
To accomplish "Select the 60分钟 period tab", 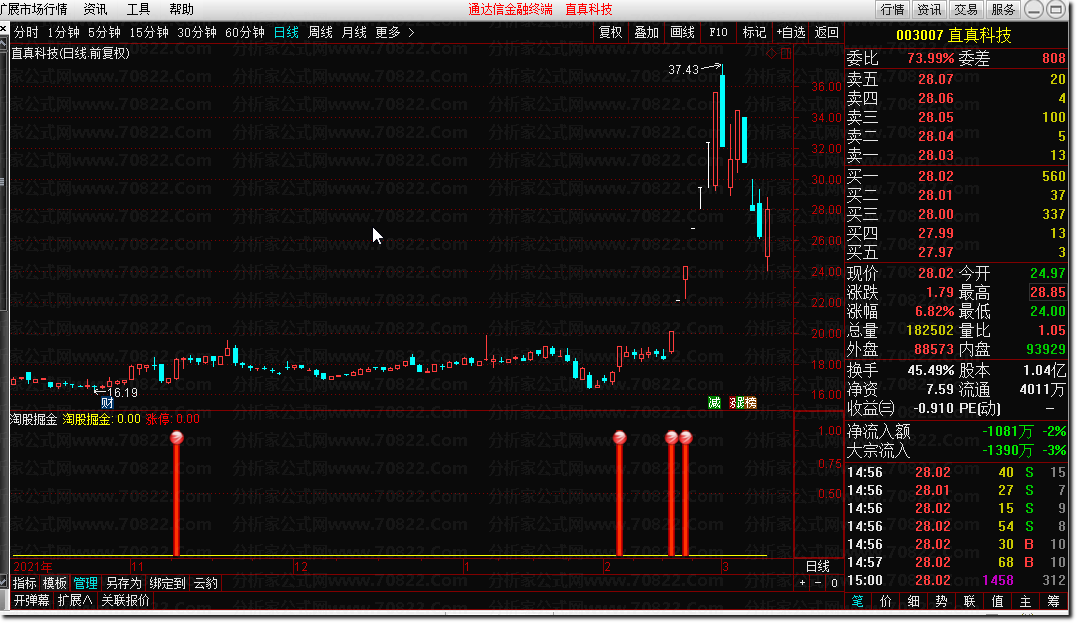I will [245, 32].
